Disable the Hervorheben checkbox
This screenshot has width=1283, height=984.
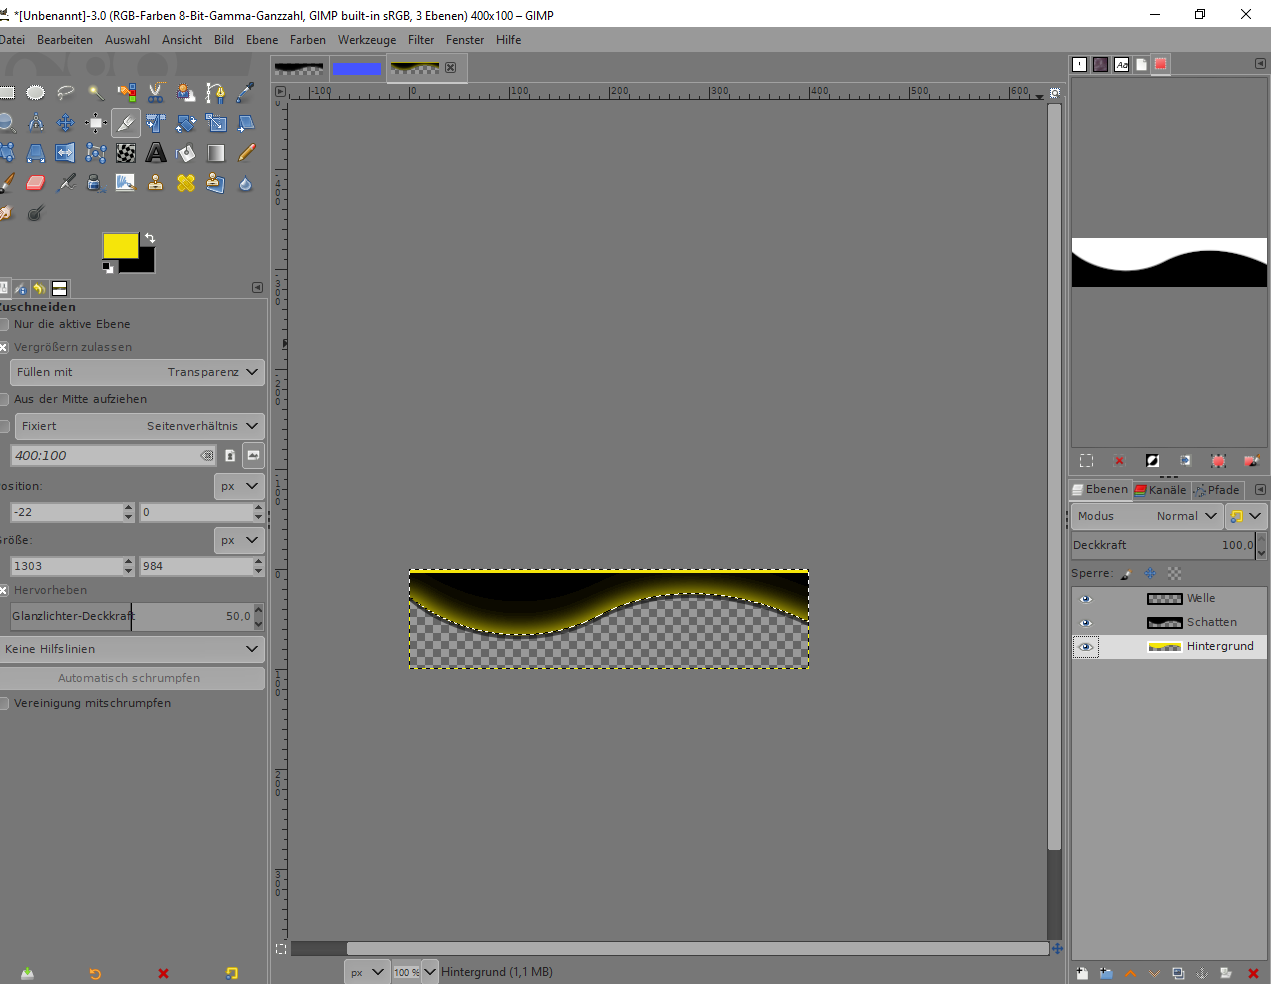(4, 590)
